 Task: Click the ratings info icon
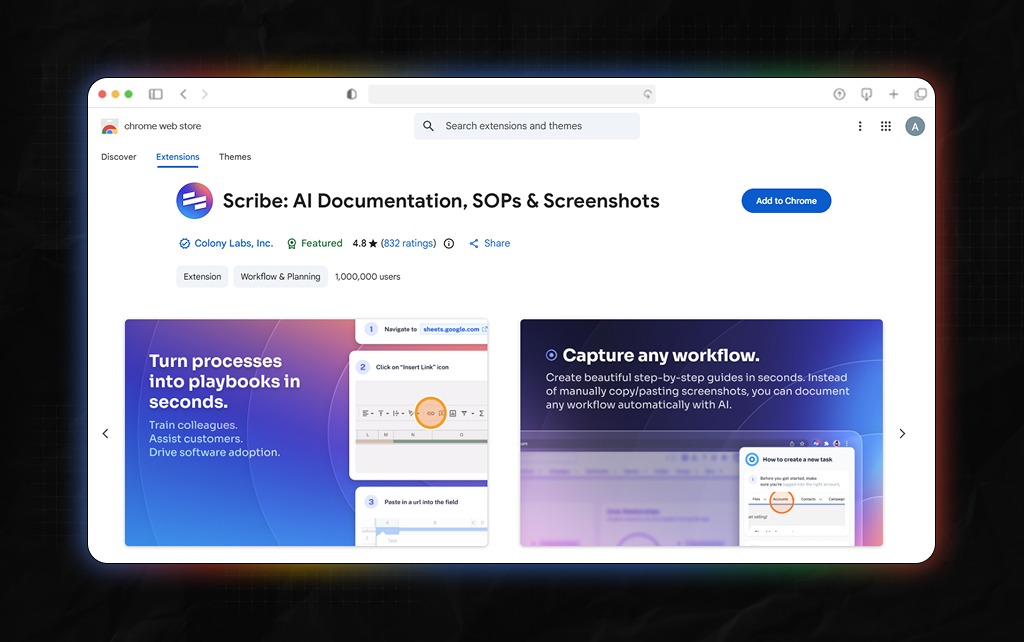click(449, 244)
